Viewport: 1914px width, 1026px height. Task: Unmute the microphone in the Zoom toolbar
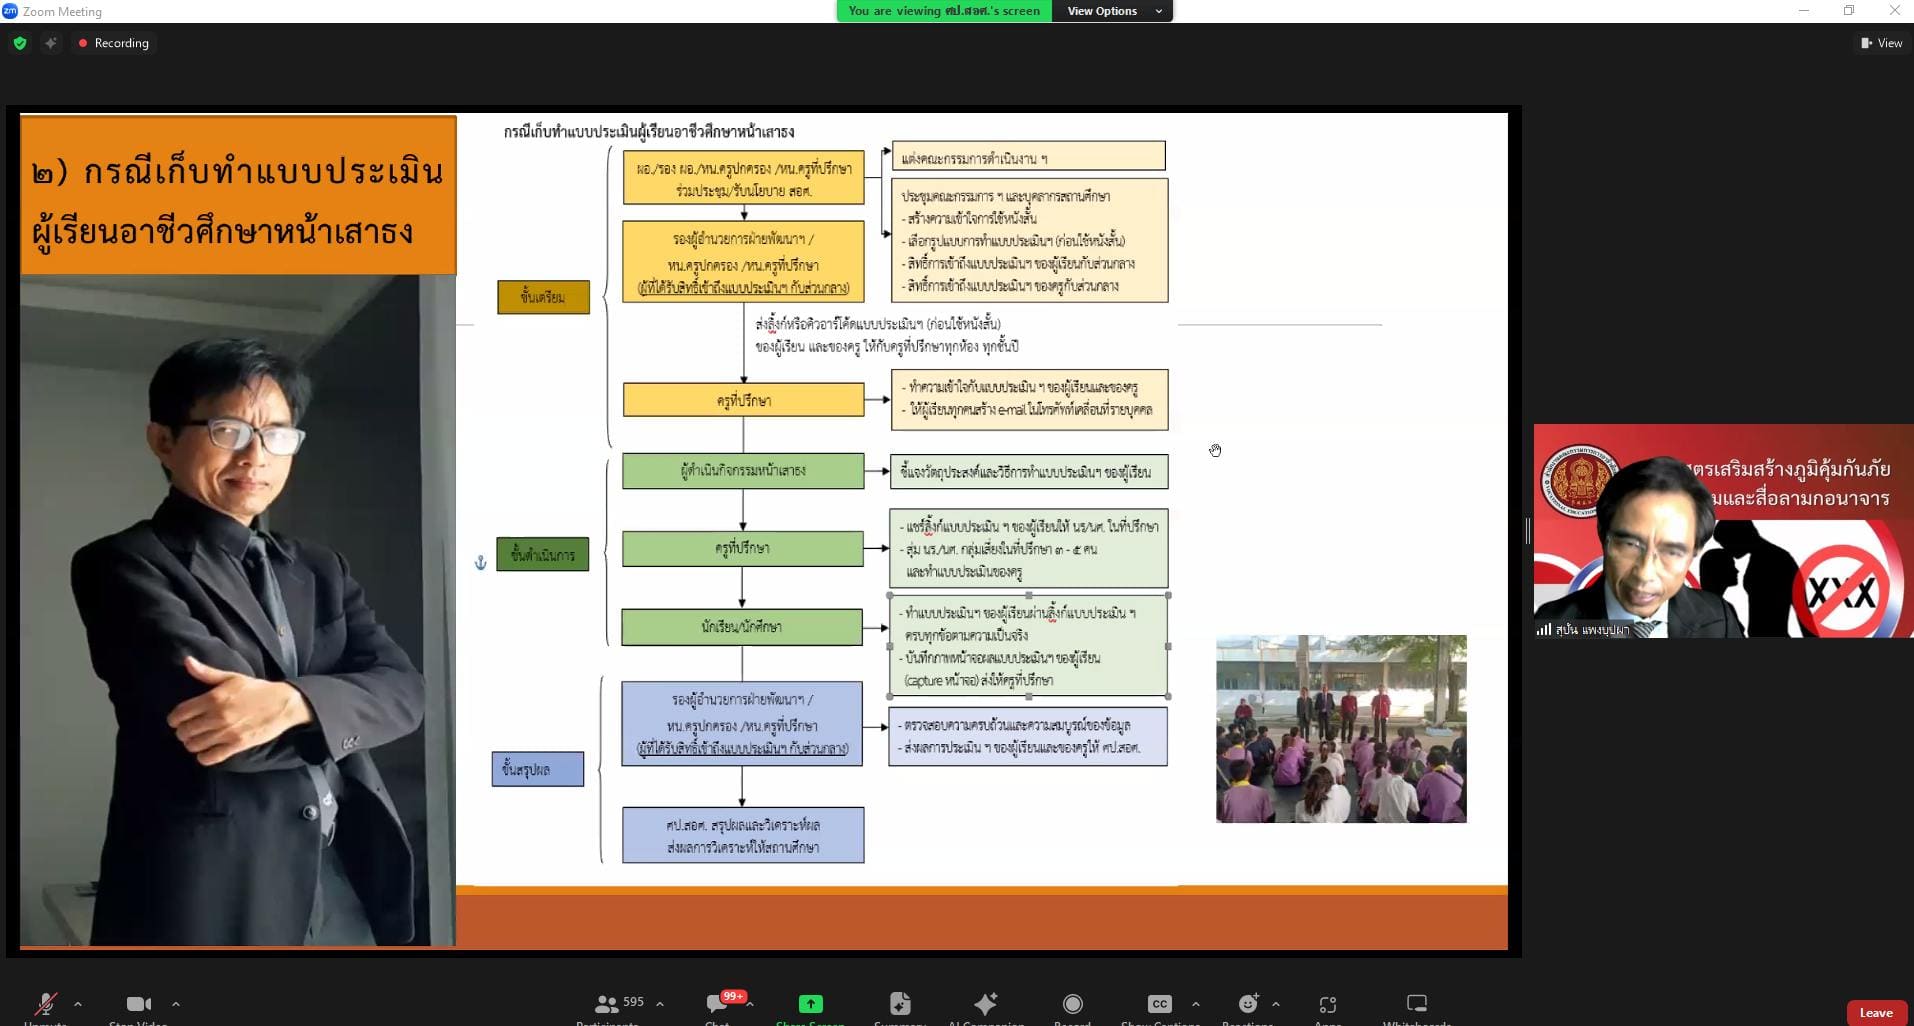point(45,1005)
